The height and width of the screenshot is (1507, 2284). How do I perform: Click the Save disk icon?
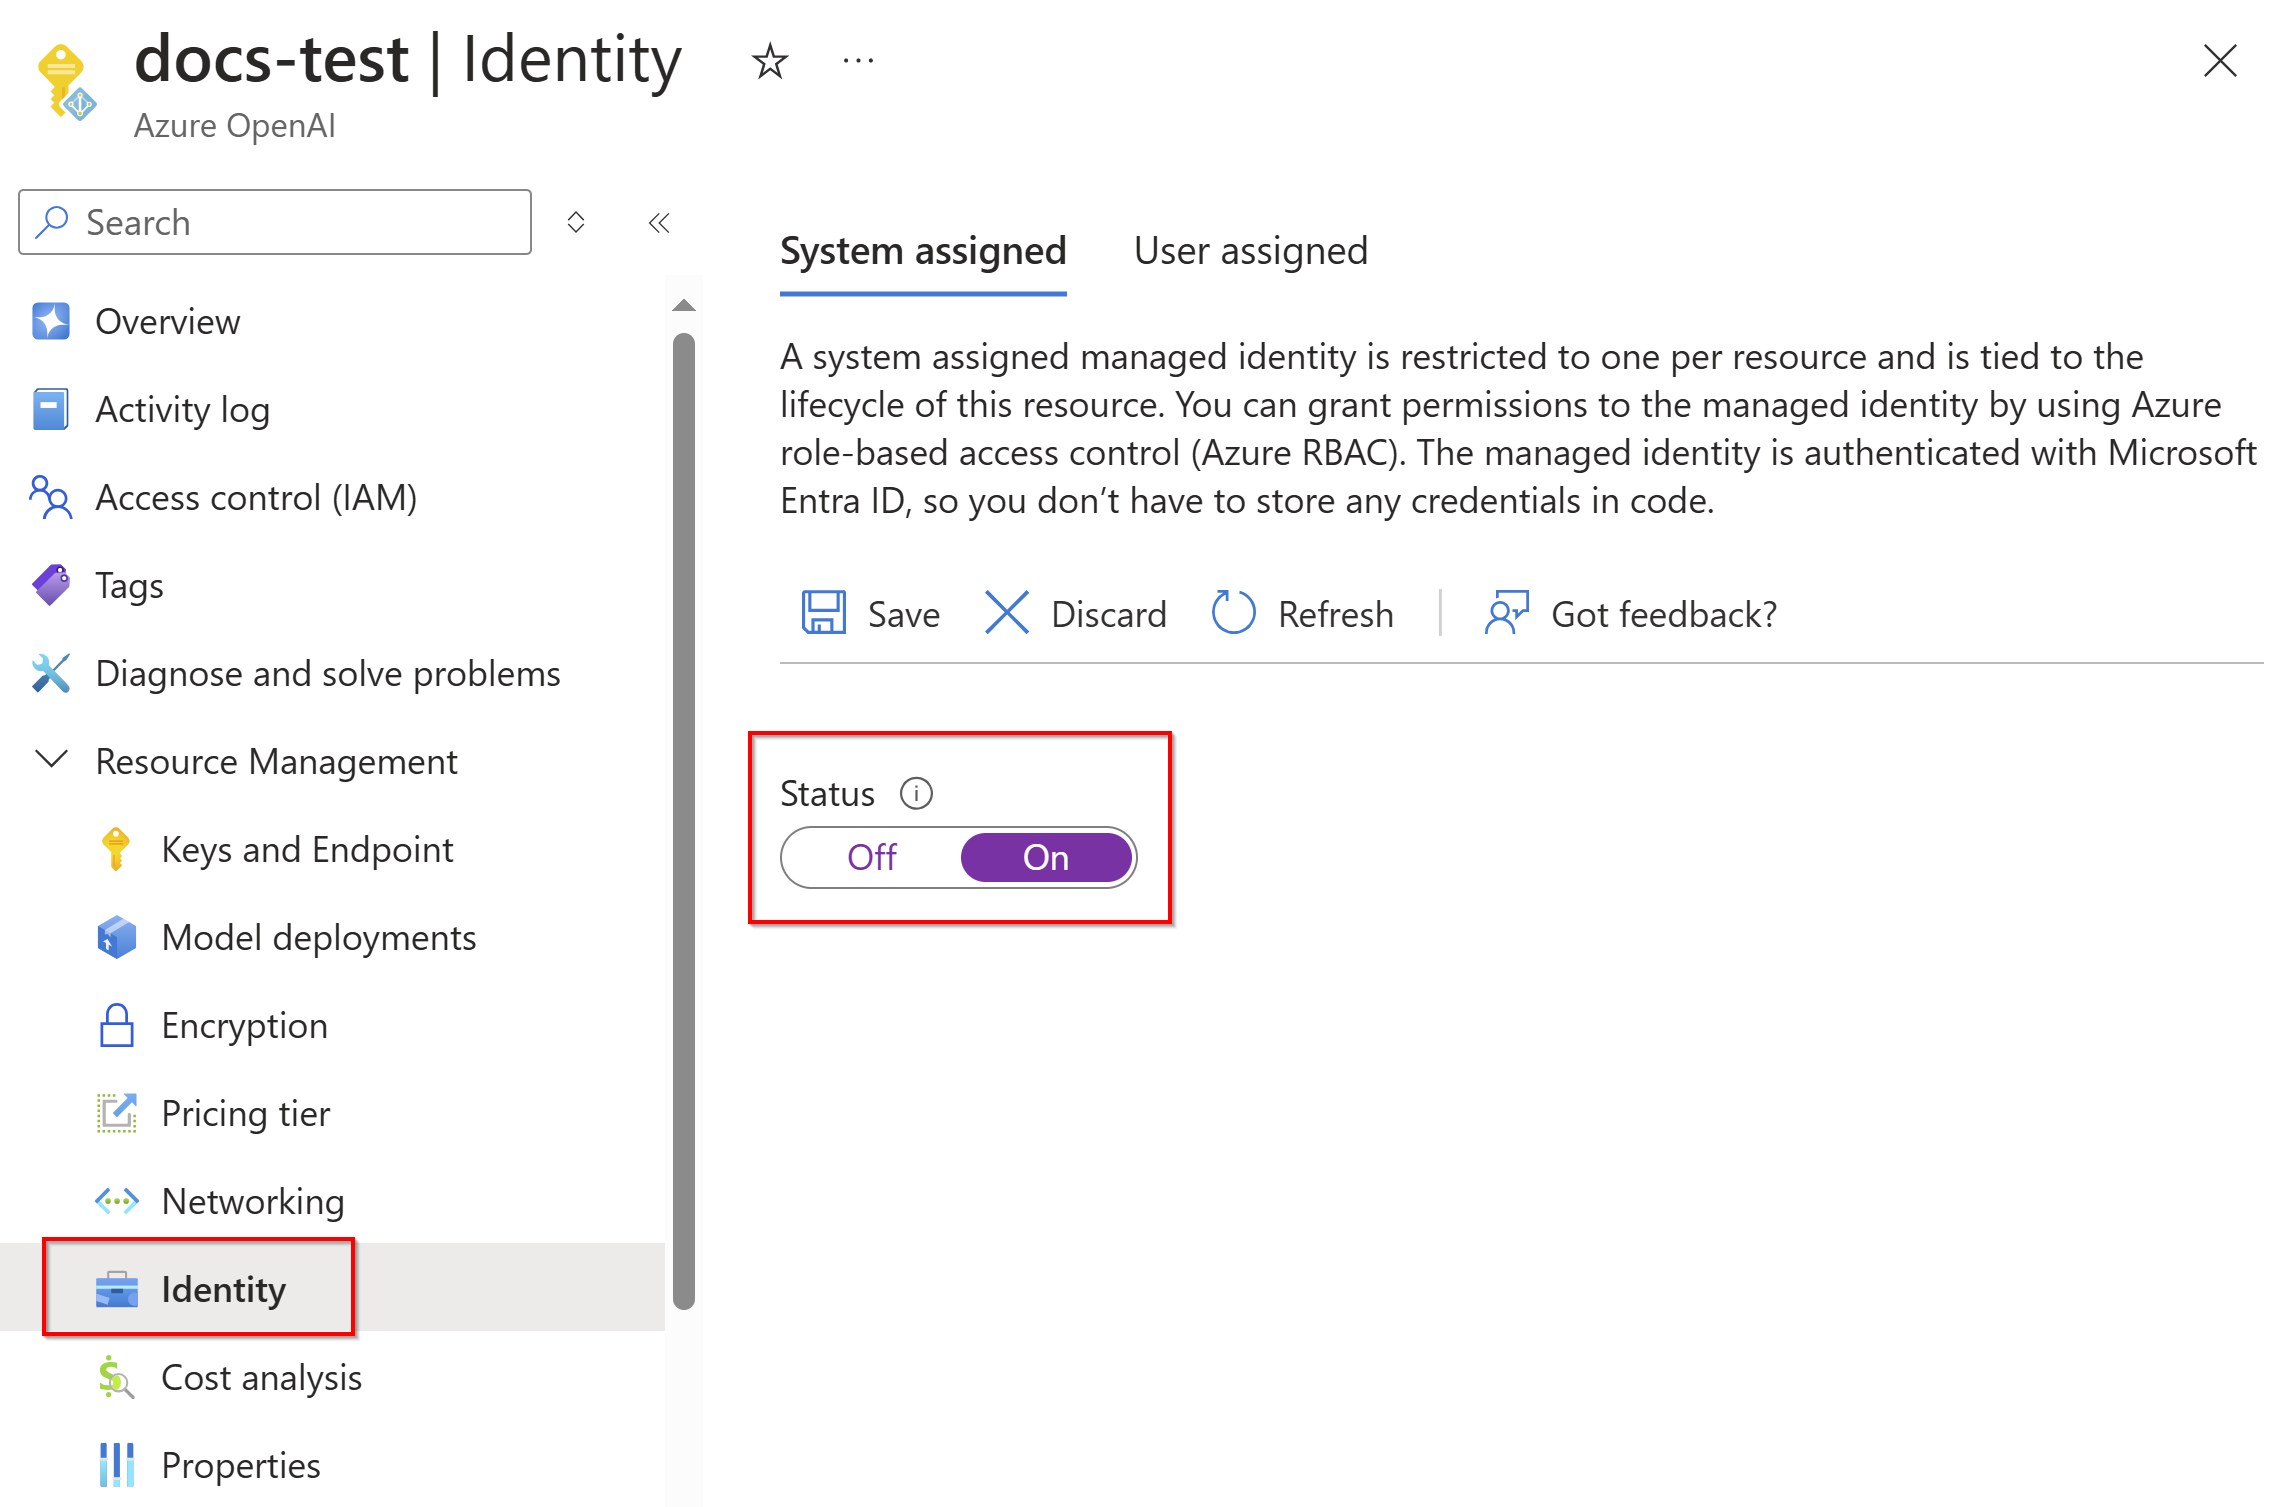[823, 613]
